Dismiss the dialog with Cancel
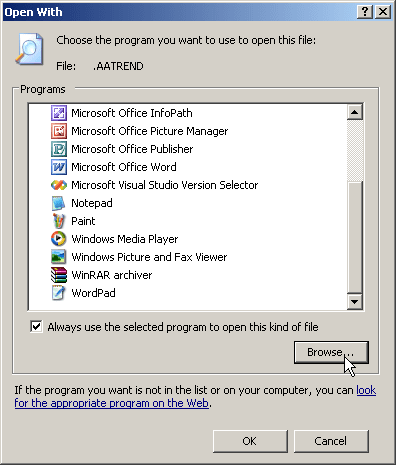Viewport: 396px width, 465px height. point(331,441)
